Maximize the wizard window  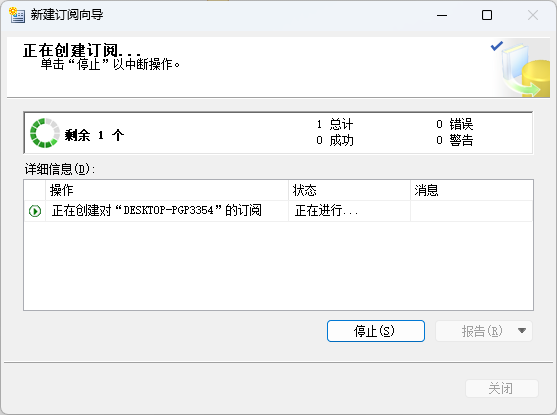coord(487,15)
